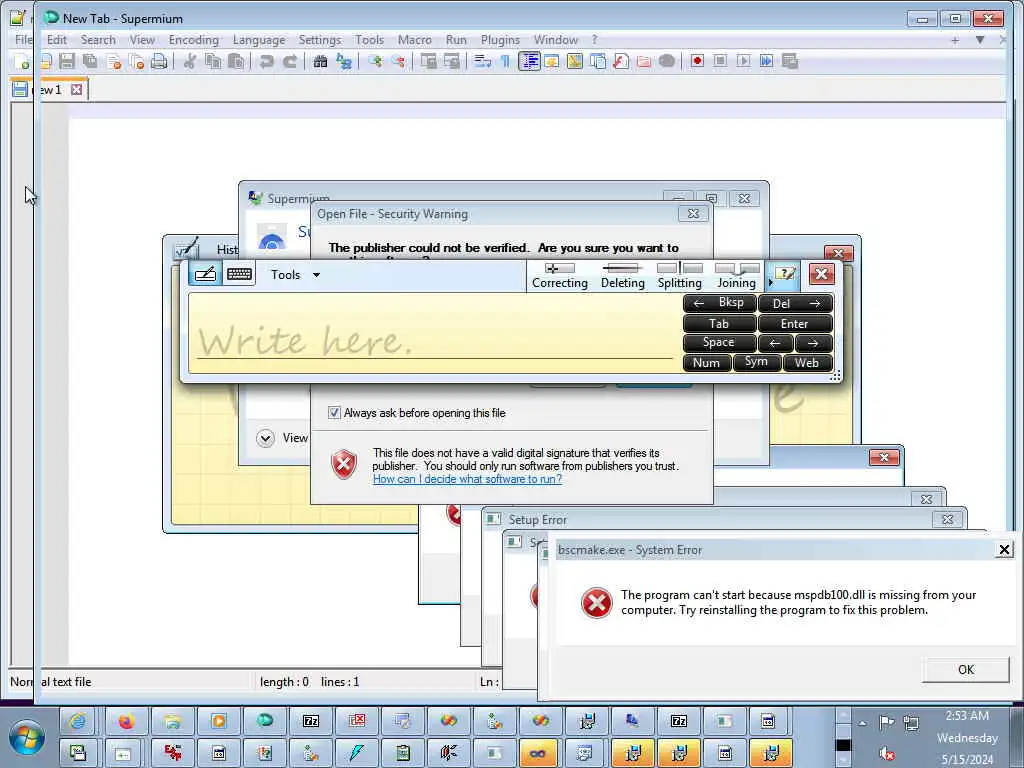Expand more gesture videos arrow beside Joining
Image resolution: width=1024 pixels, height=768 pixels.
(x=771, y=282)
